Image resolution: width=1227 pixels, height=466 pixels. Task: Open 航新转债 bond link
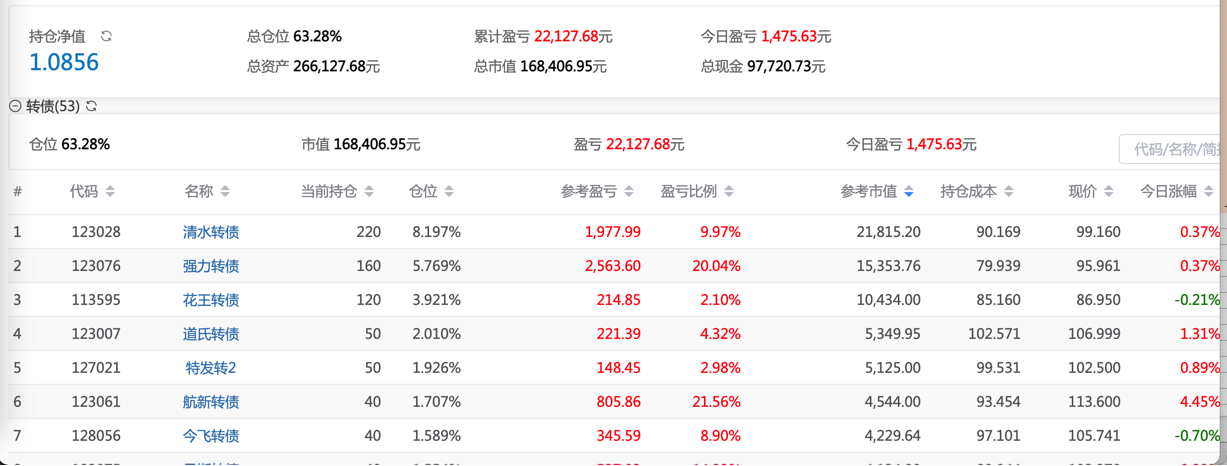(x=211, y=402)
